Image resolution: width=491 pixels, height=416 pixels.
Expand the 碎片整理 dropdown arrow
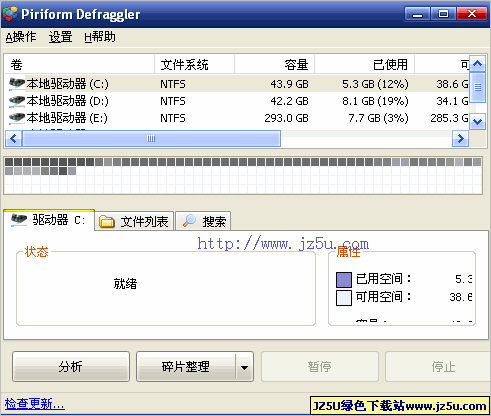244,367
